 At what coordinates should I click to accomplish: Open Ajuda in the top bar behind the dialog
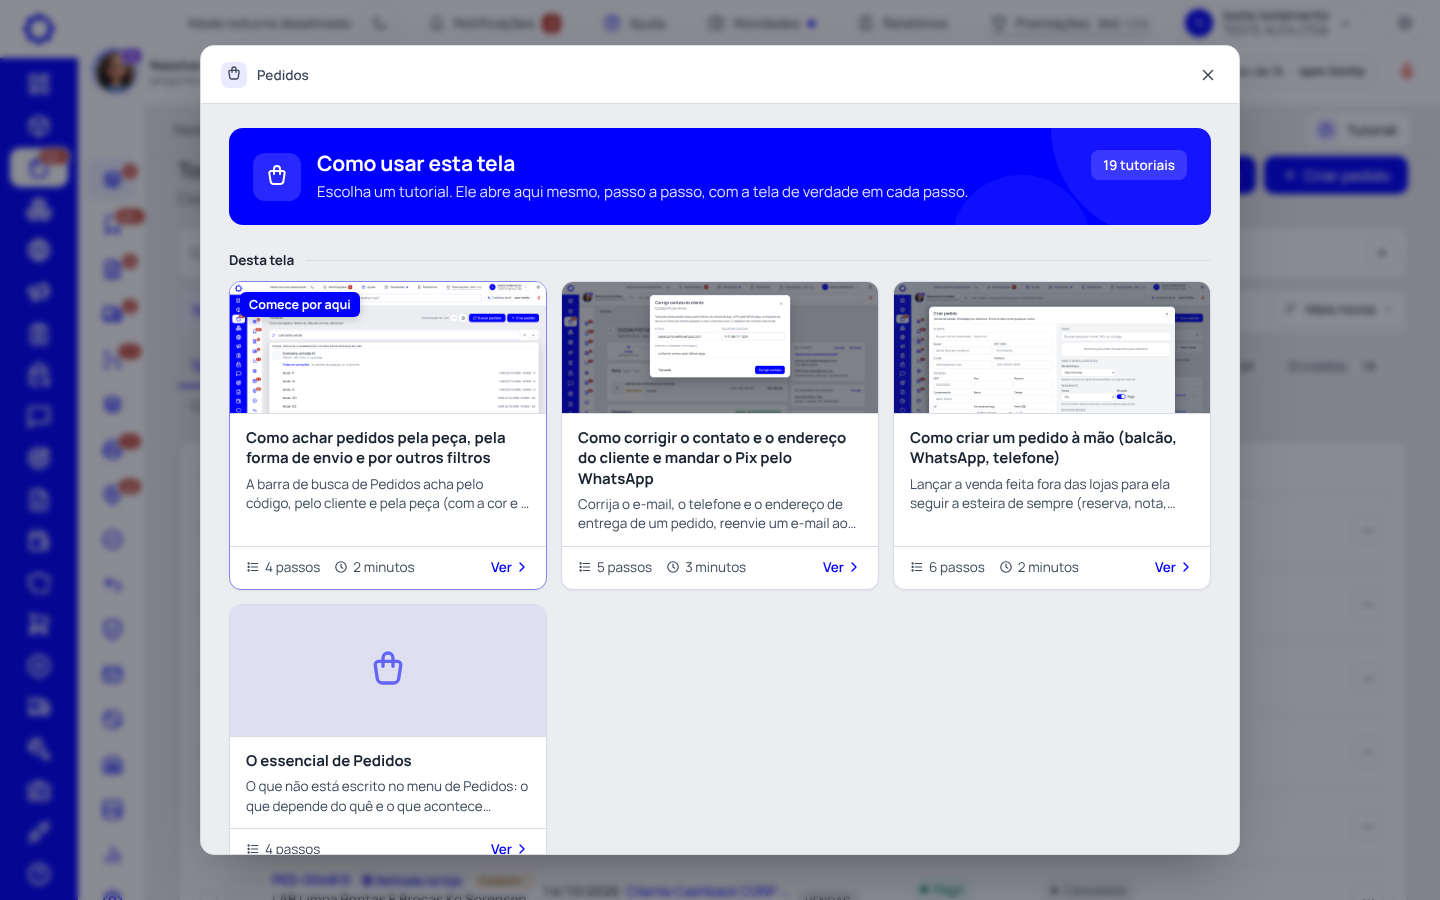pos(635,23)
